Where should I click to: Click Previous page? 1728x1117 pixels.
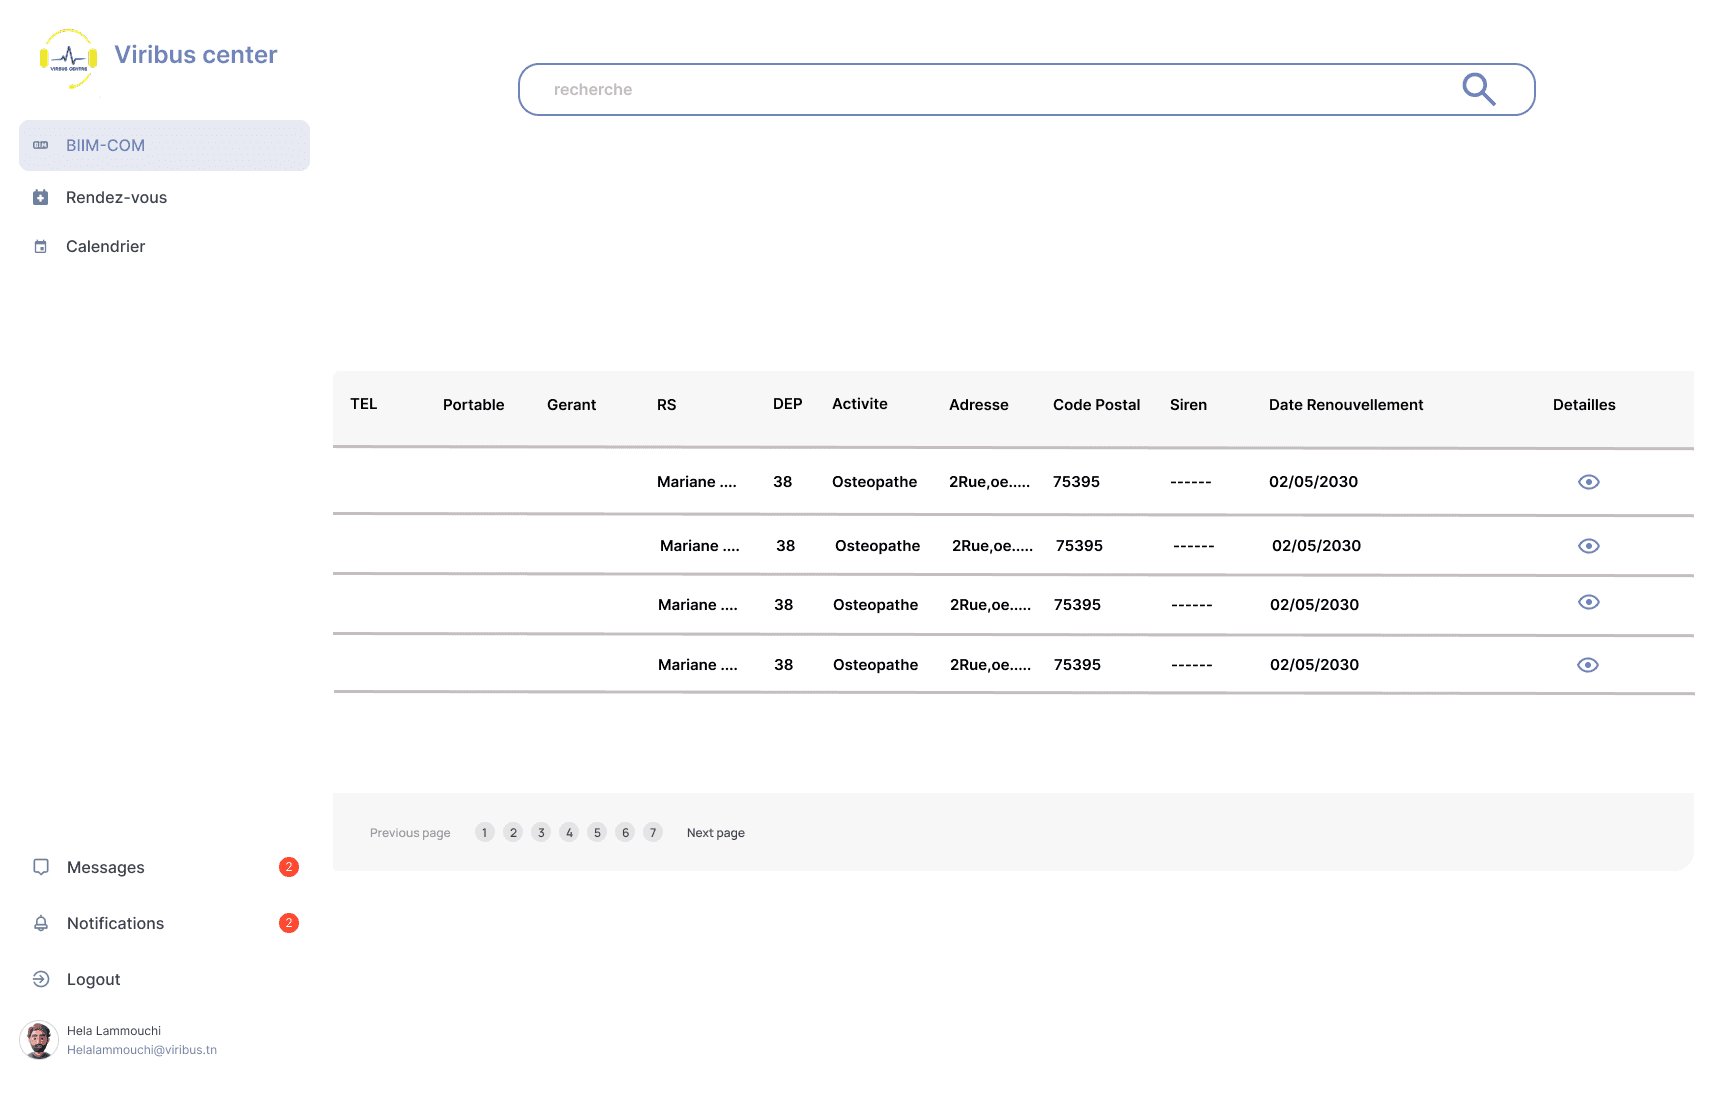tap(409, 832)
